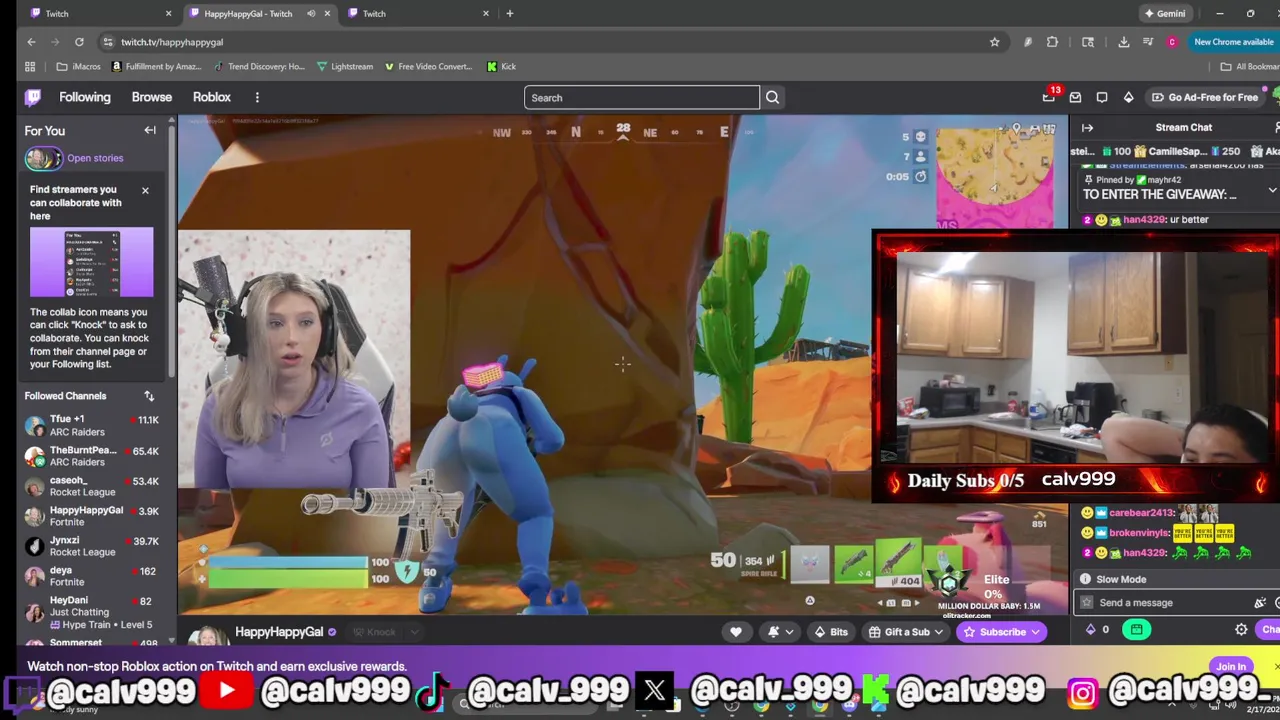Open channel points balance
This screenshot has height=720, width=1280.
pos(1097,629)
